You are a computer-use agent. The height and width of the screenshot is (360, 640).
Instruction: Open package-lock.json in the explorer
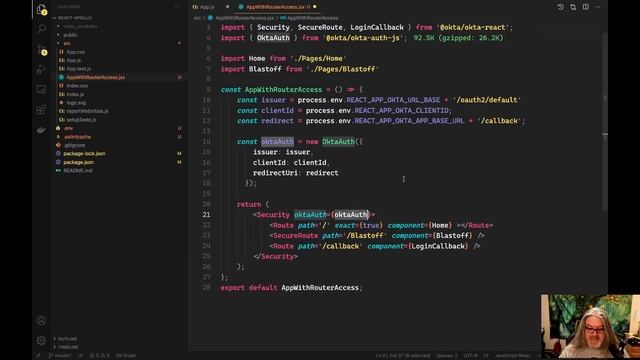click(84, 153)
